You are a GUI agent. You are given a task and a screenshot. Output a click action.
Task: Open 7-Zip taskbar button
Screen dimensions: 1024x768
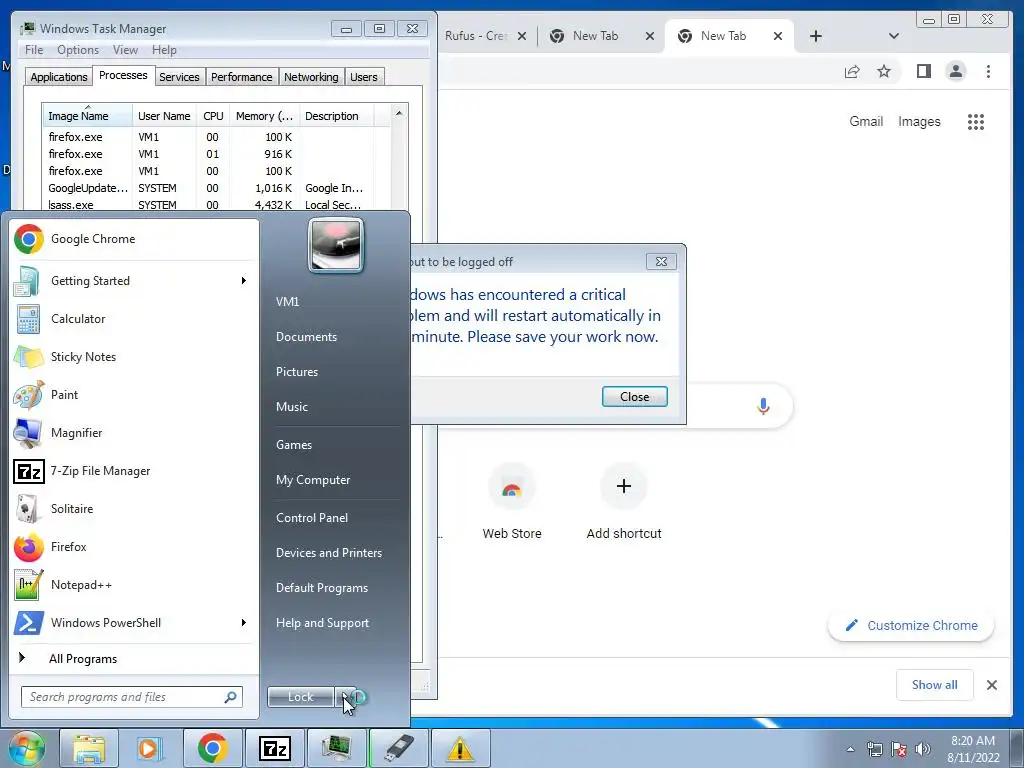coord(274,748)
